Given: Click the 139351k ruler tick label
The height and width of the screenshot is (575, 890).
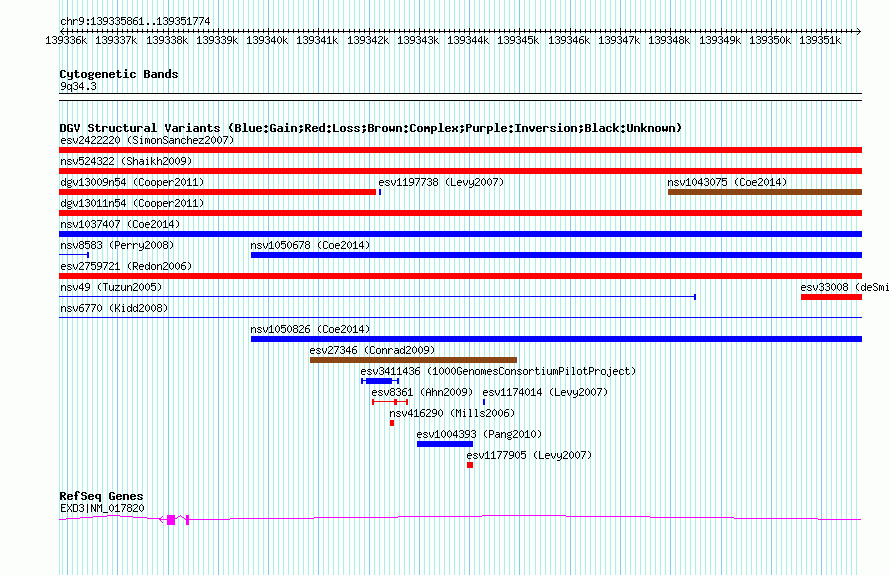Looking at the screenshot, I should pyautogui.click(x=820, y=40).
